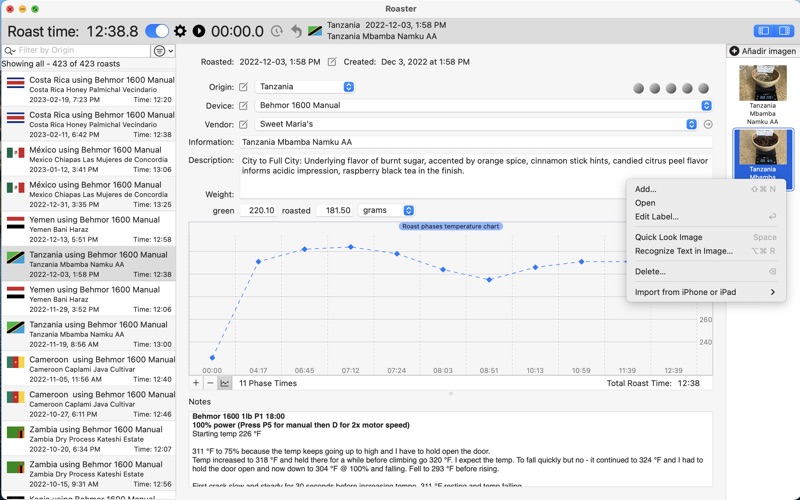Choose Quick Look Image menu item
The width and height of the screenshot is (800, 500).
(x=706, y=237)
